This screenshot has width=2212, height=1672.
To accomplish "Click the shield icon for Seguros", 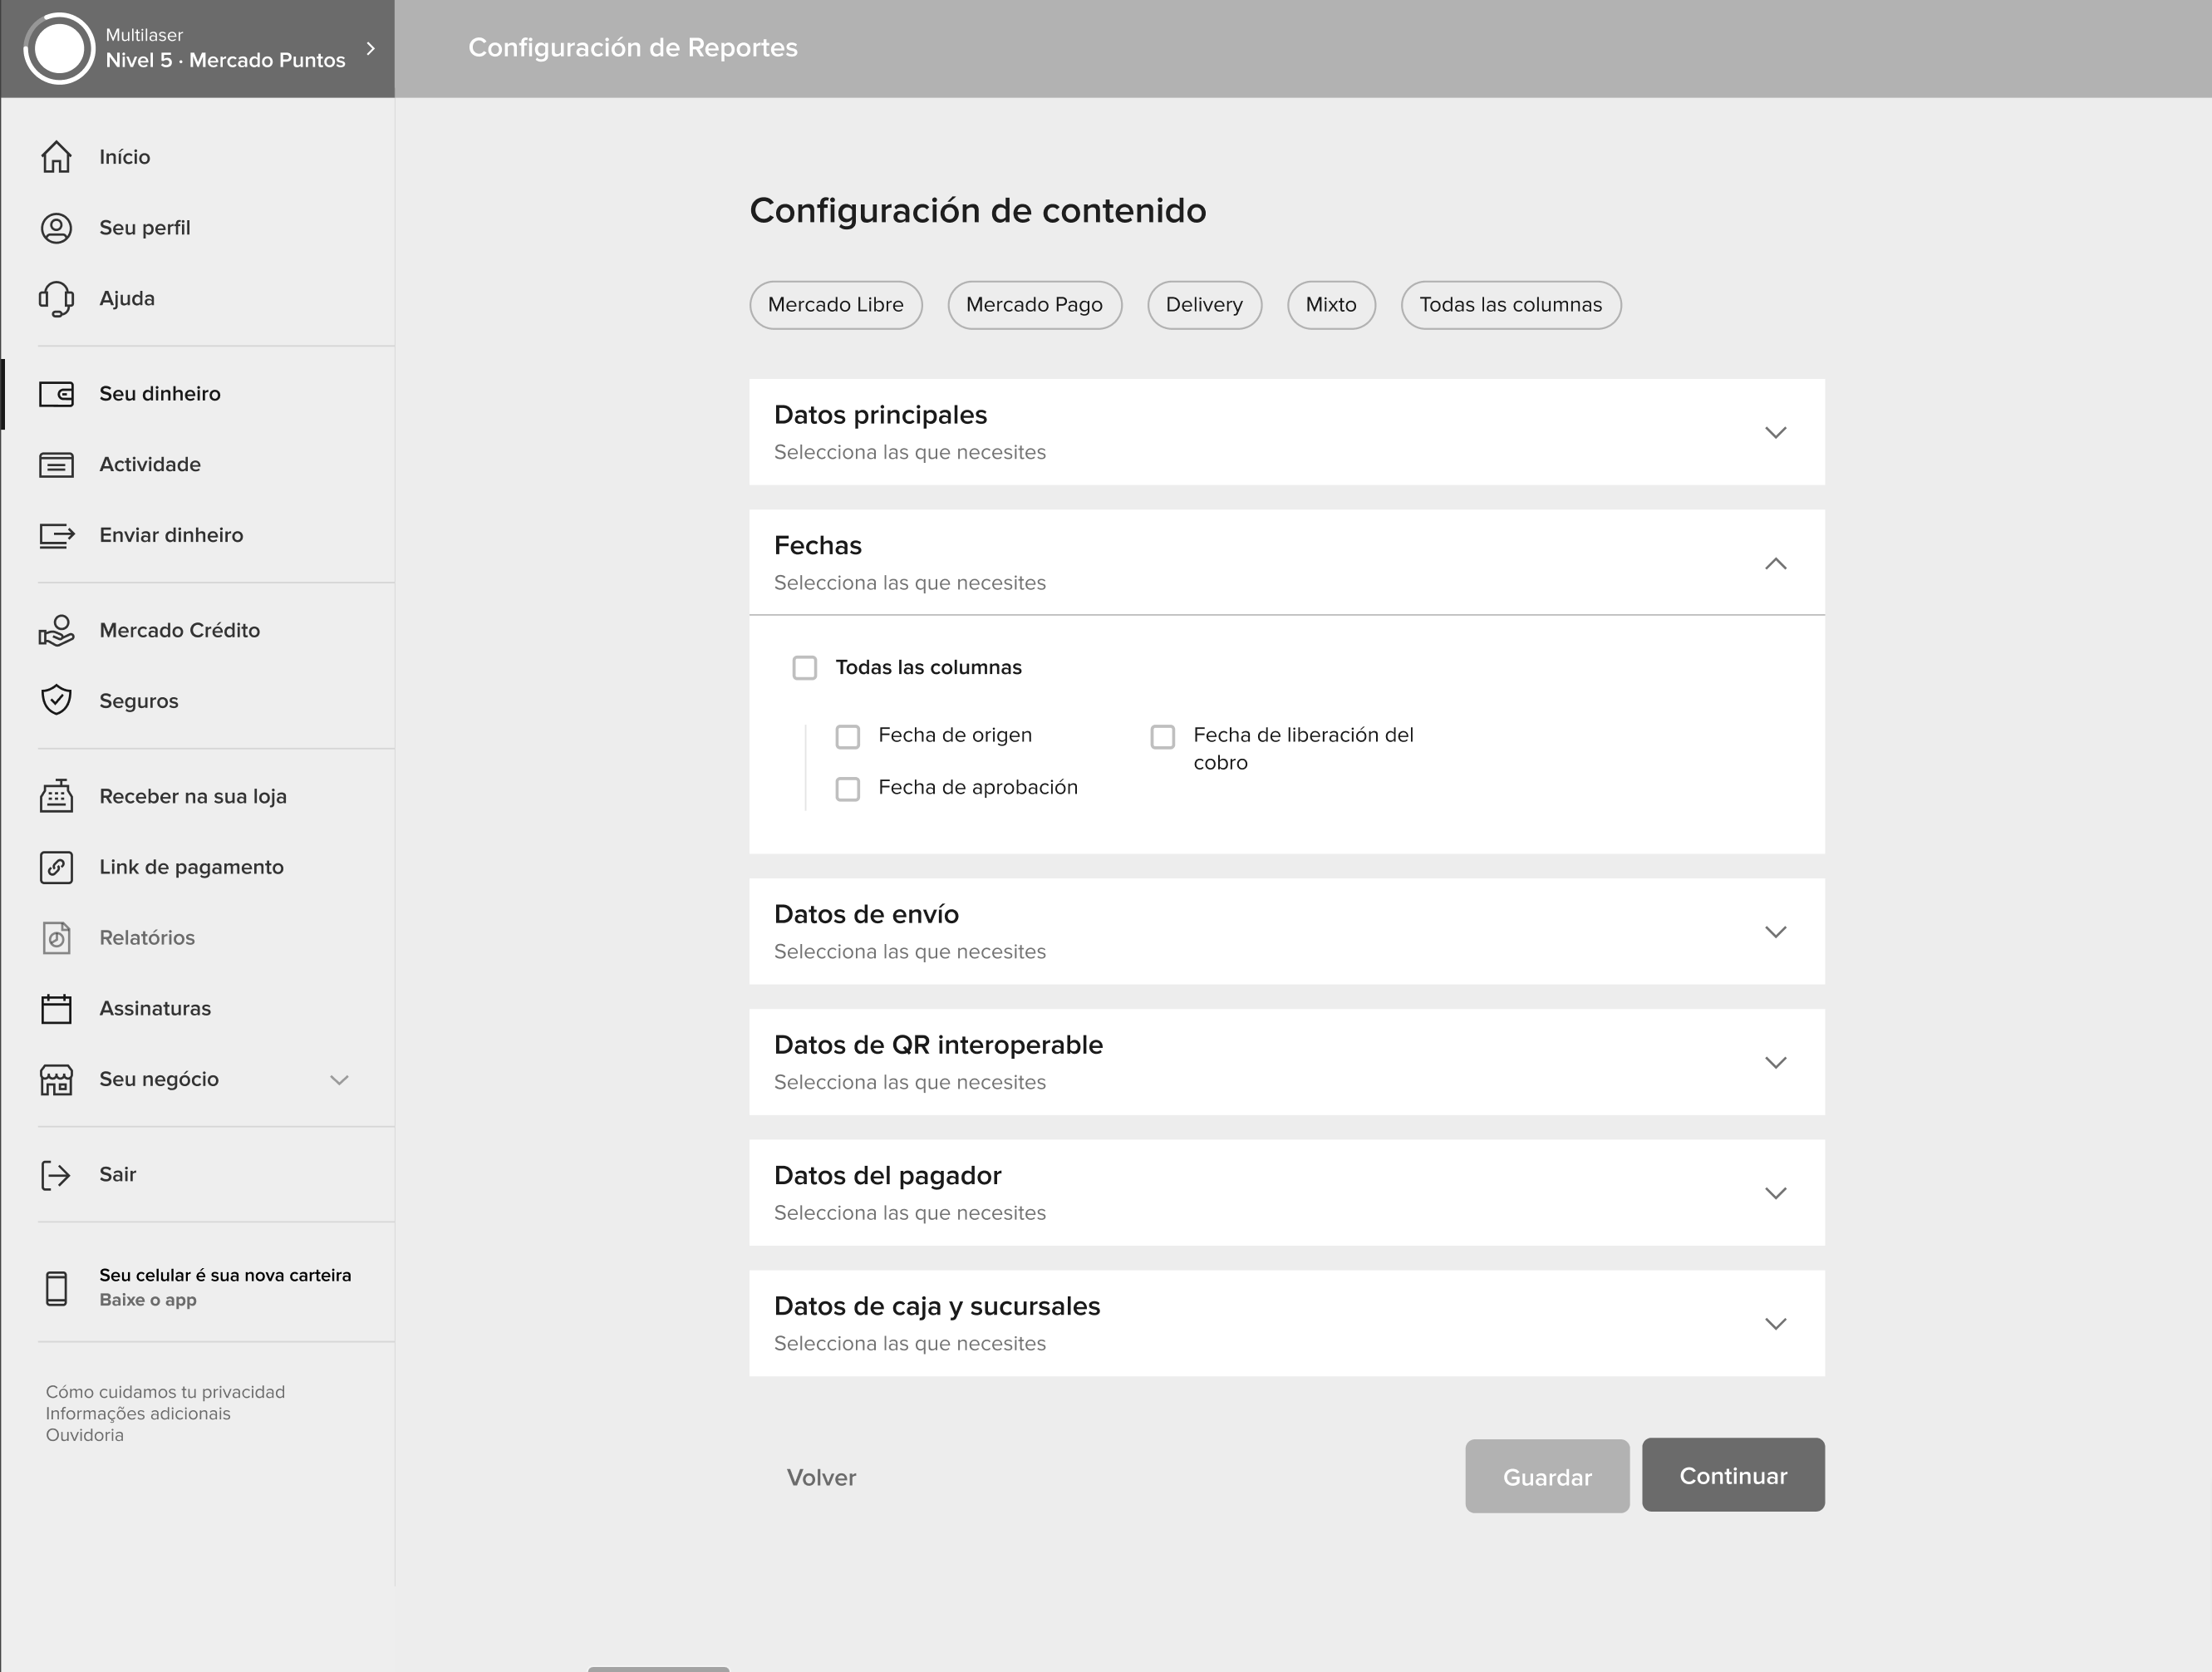I will tap(56, 700).
